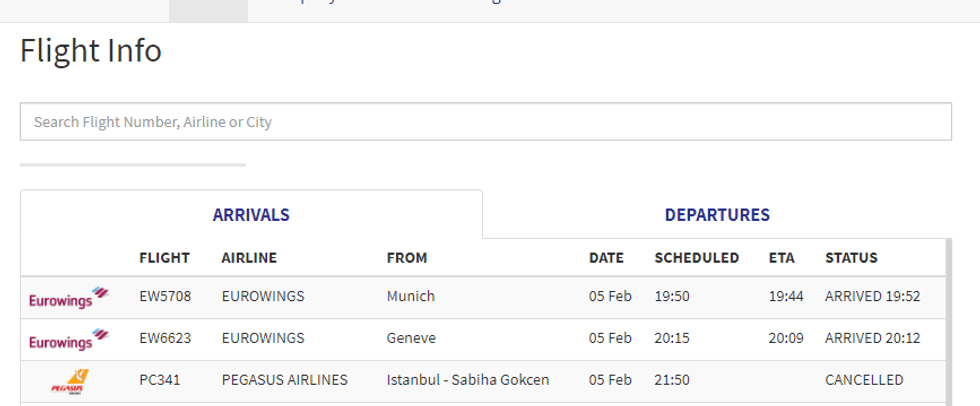Click the Eurowings logo for flight EW6623

click(69, 340)
